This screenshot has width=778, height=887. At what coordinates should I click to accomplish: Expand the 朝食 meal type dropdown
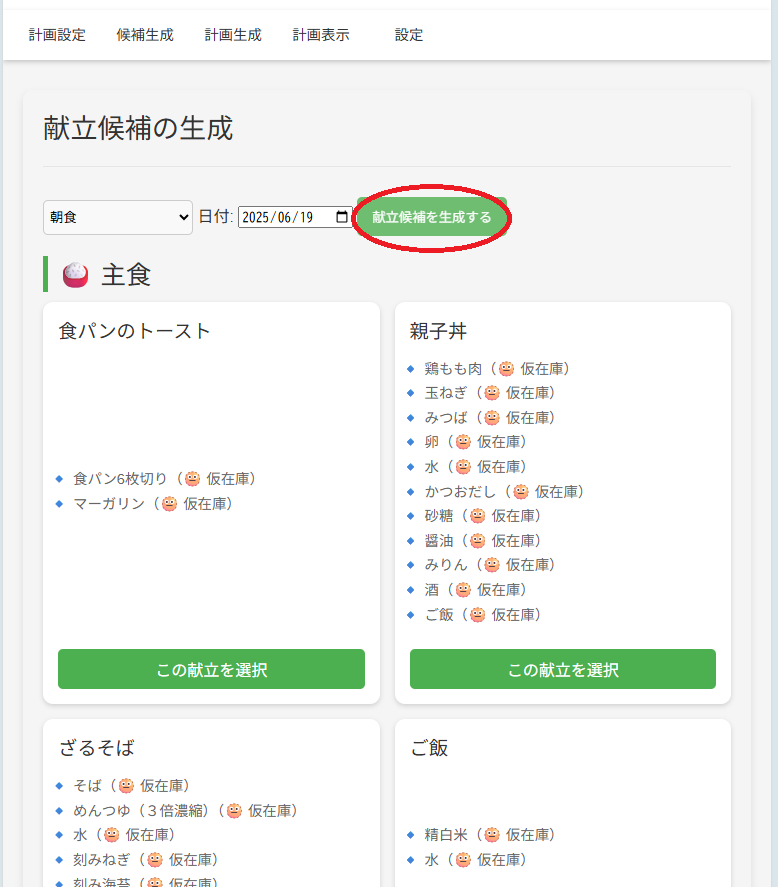coord(118,217)
